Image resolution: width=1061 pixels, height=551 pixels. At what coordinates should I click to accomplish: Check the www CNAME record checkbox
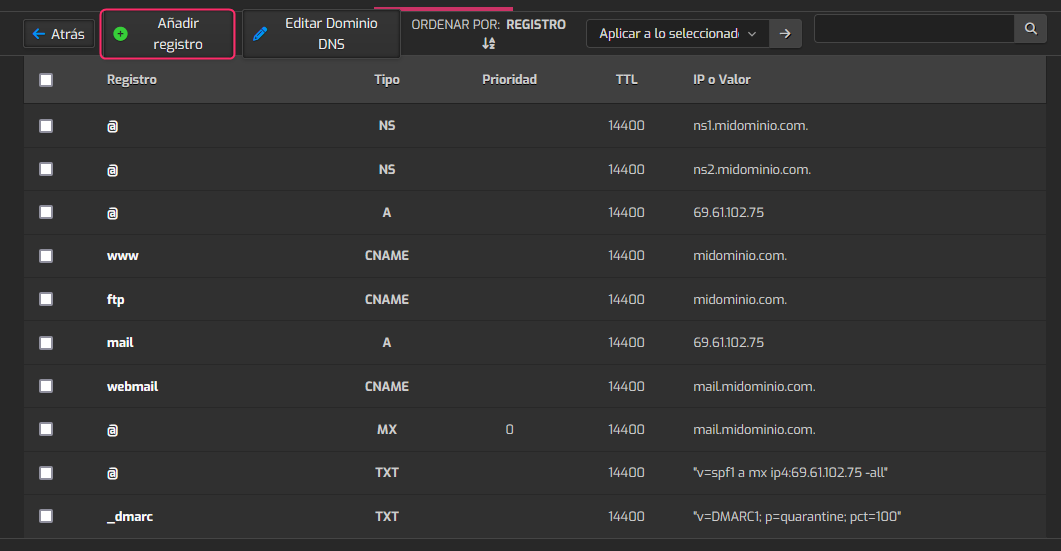[46, 256]
